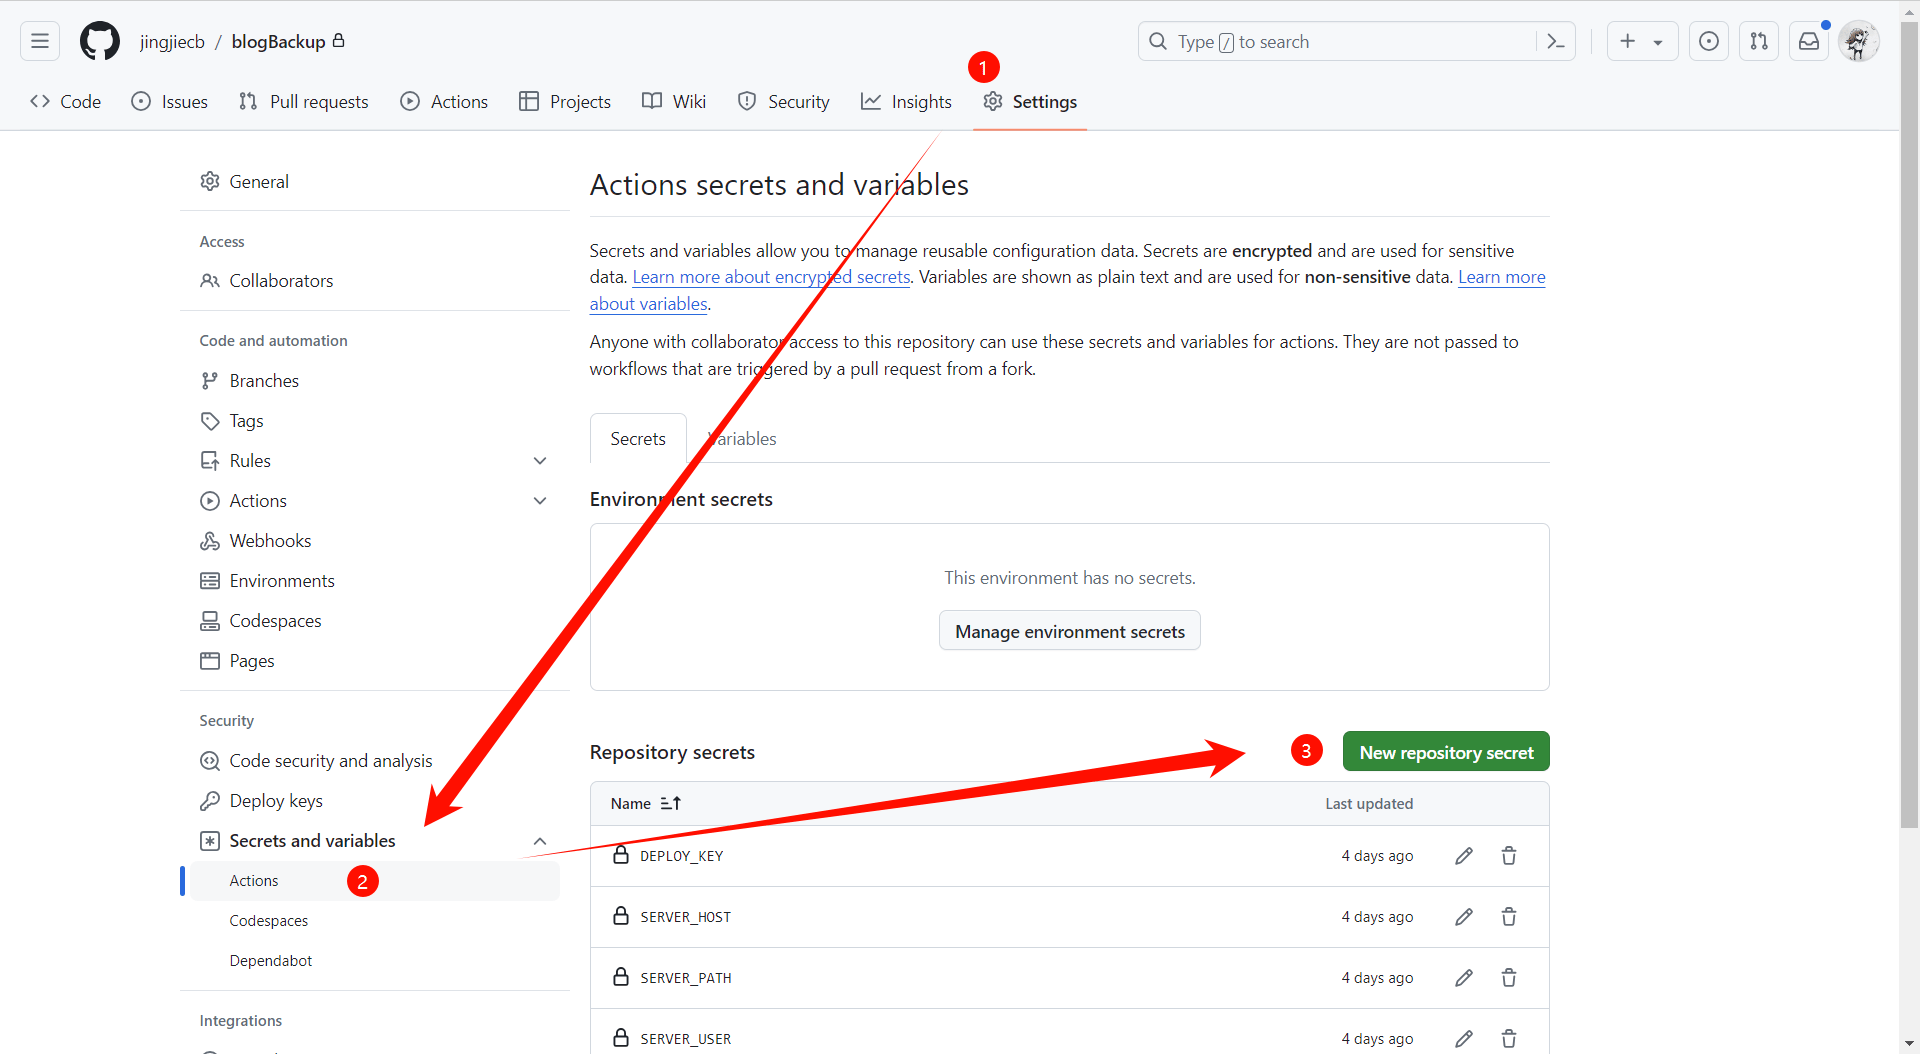This screenshot has width=1920, height=1054.
Task: Open the jingjiecb owner link
Action: pos(172,41)
